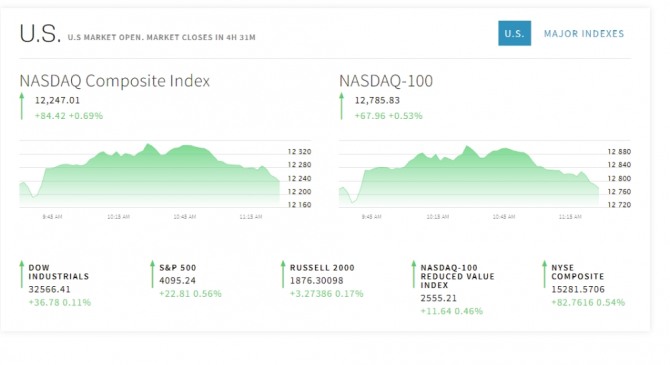
Task: Open the S&P 500 index label
Action: click(178, 268)
